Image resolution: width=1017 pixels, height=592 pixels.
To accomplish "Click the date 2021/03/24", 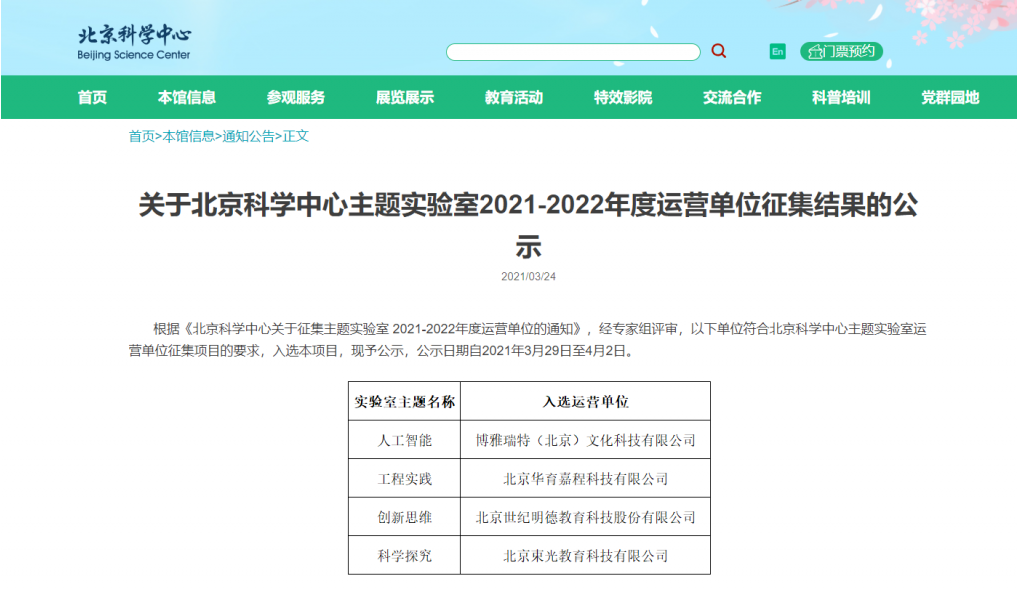I will (528, 276).
